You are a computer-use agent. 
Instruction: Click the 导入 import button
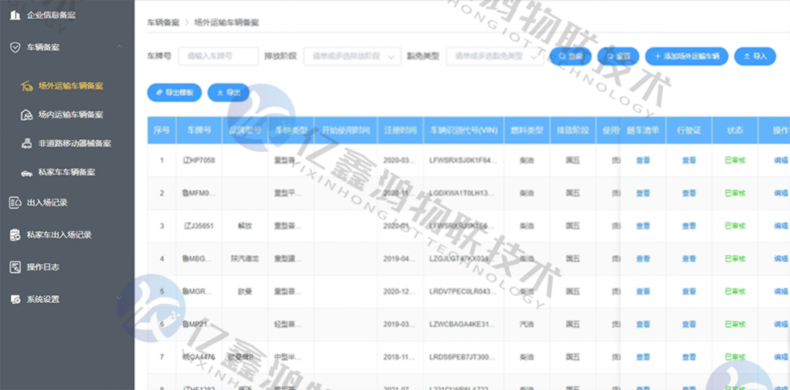(755, 56)
